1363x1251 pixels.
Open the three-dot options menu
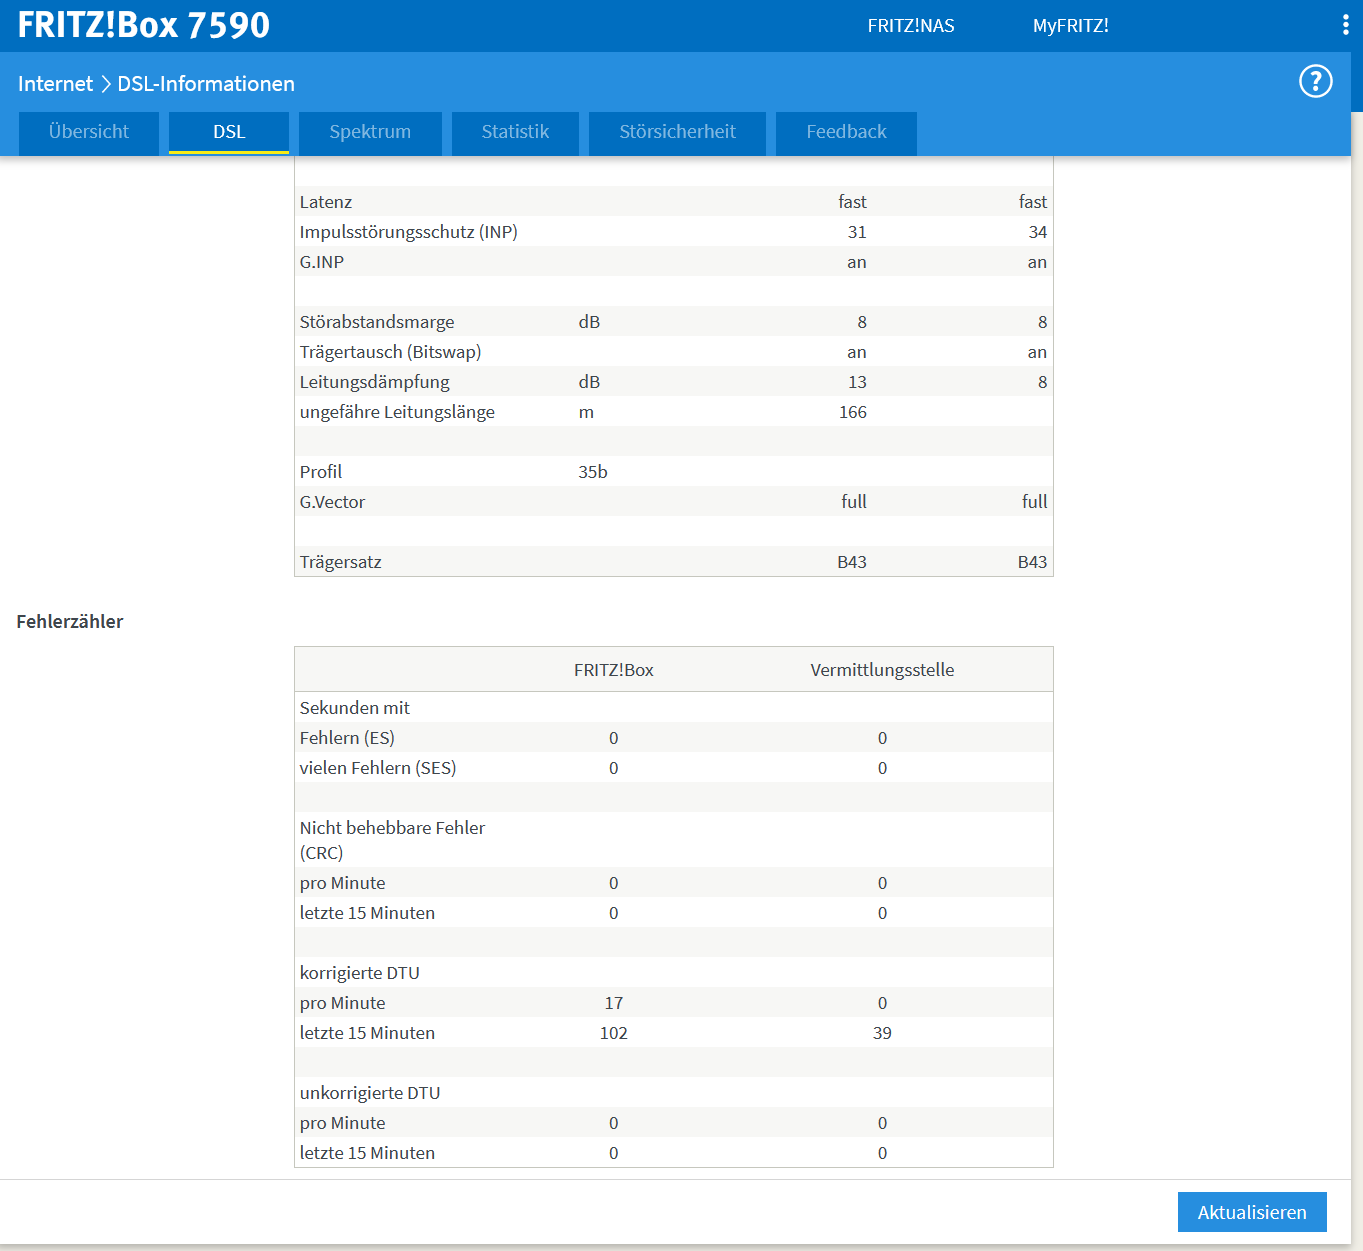1345,25
